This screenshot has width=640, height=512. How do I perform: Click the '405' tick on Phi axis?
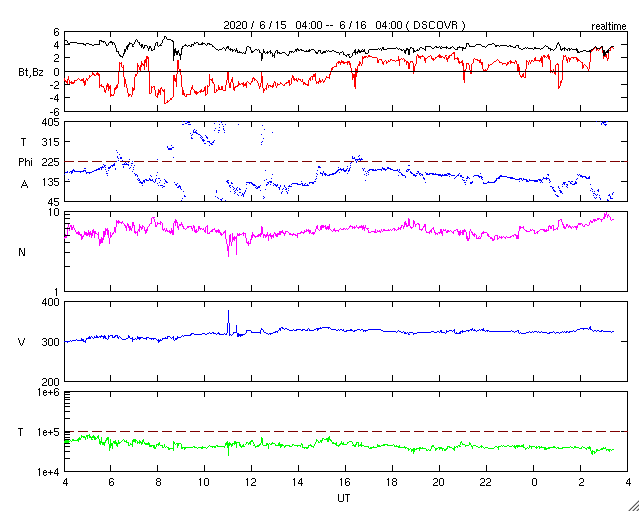(x=52, y=122)
